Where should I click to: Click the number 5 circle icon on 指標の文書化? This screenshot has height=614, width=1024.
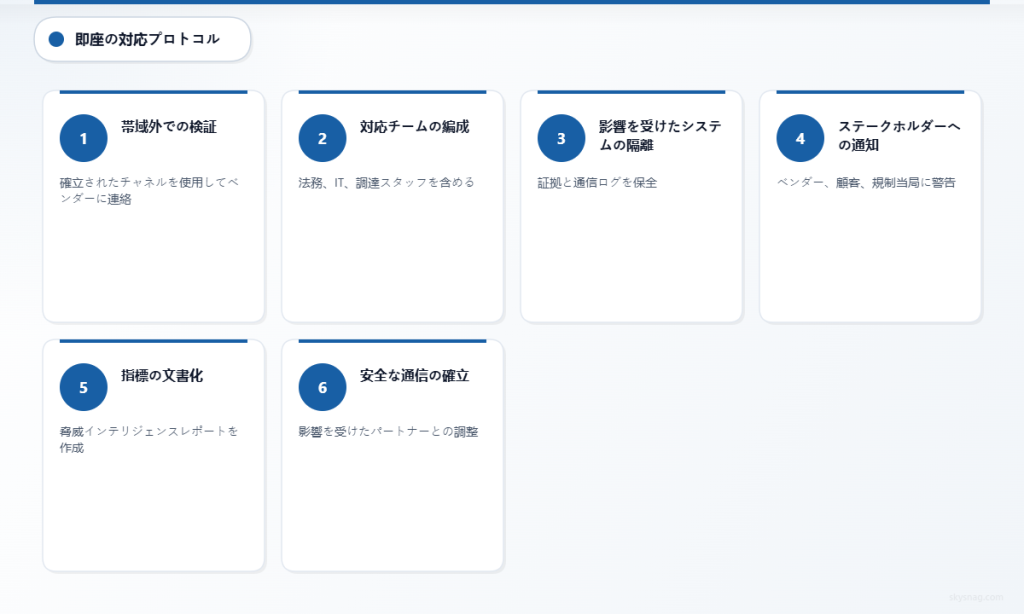[x=82, y=386]
